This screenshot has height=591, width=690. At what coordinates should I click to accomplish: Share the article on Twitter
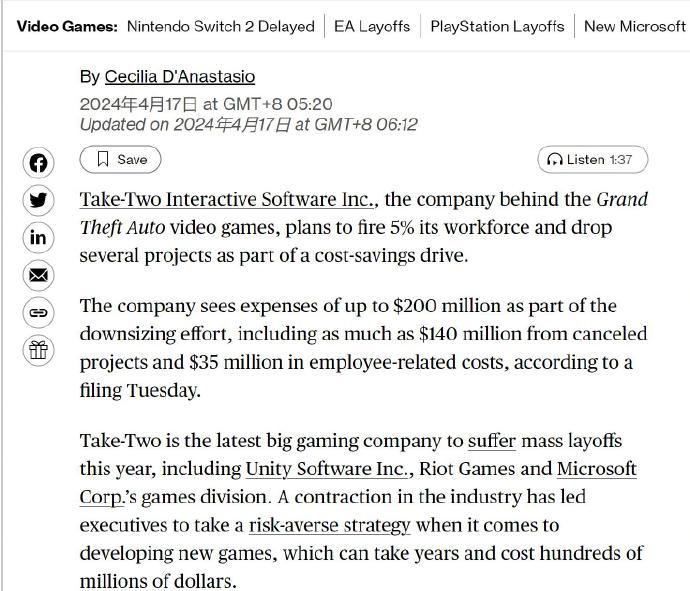38,200
